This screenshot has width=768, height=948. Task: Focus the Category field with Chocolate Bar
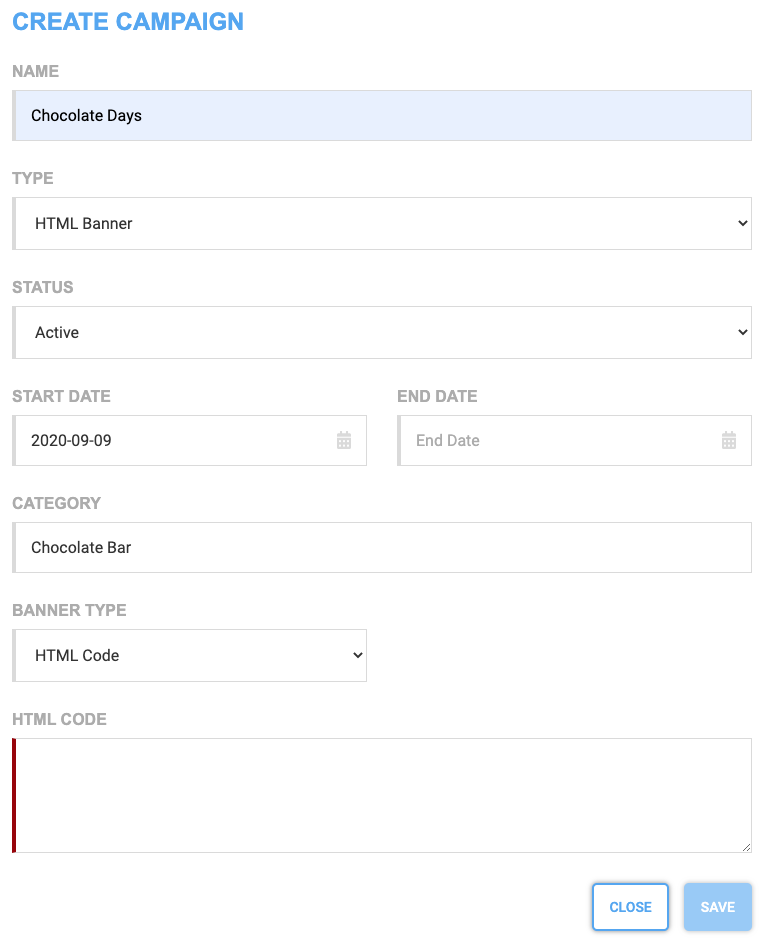pyautogui.click(x=382, y=547)
